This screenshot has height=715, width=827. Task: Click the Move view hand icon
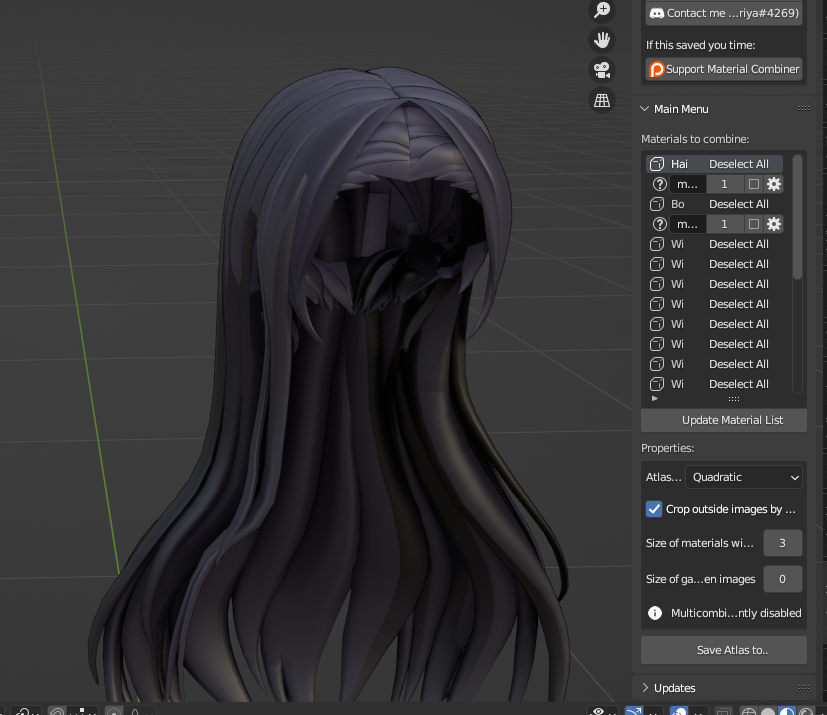pos(601,40)
